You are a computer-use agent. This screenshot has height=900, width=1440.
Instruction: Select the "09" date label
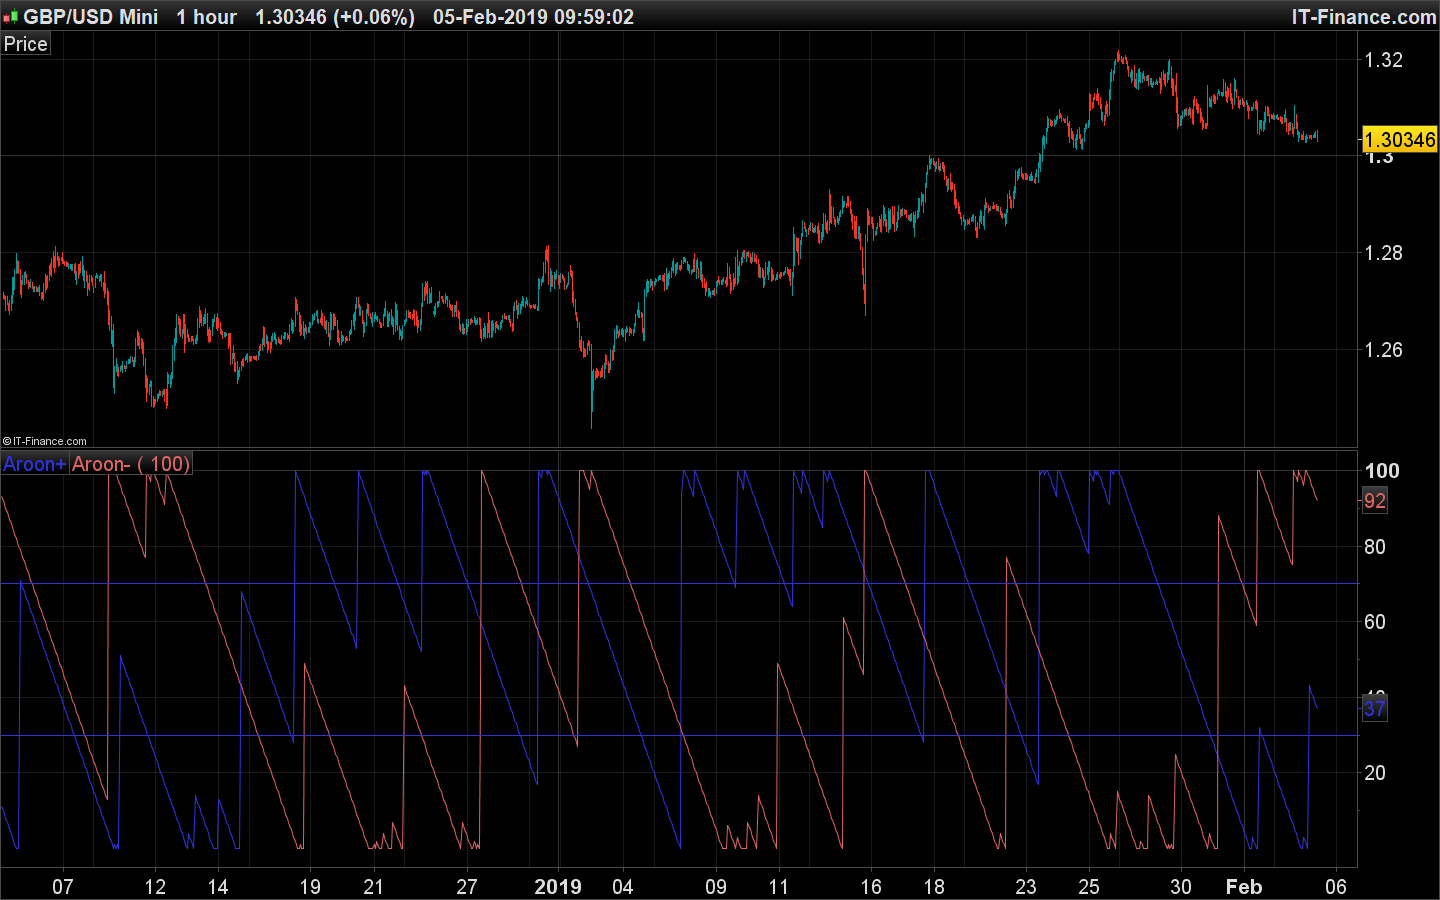(716, 887)
